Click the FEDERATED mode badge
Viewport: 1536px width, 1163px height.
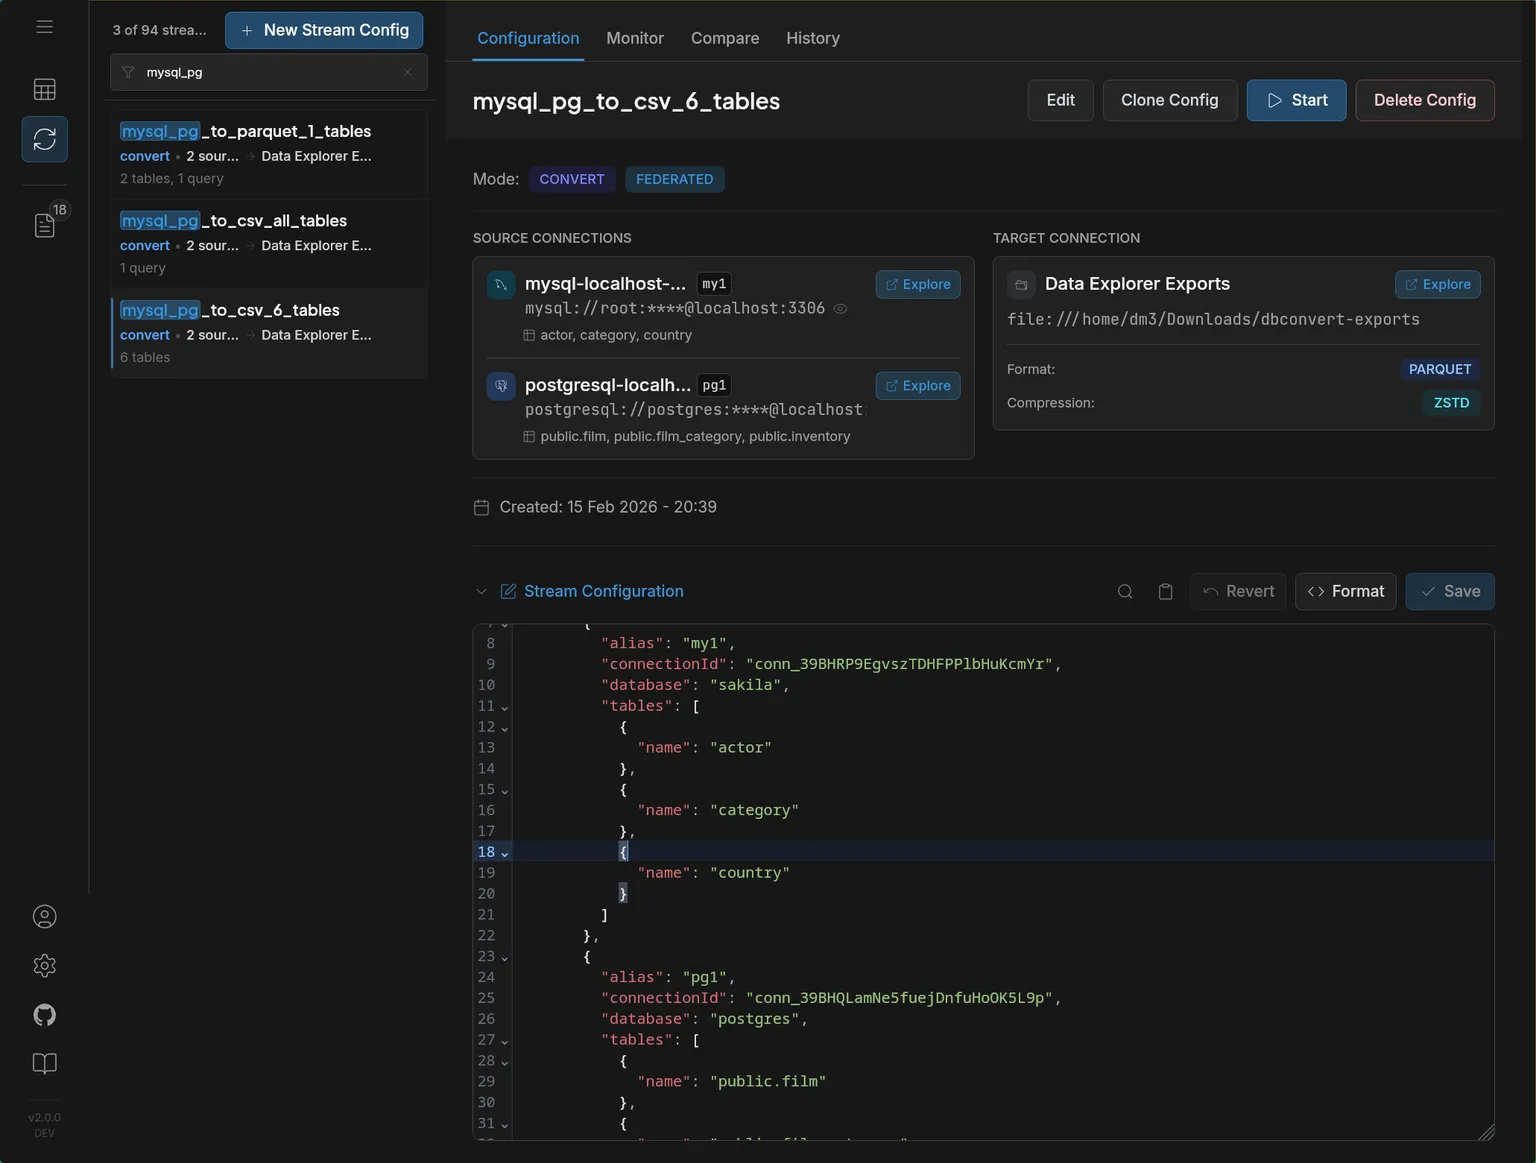point(675,179)
